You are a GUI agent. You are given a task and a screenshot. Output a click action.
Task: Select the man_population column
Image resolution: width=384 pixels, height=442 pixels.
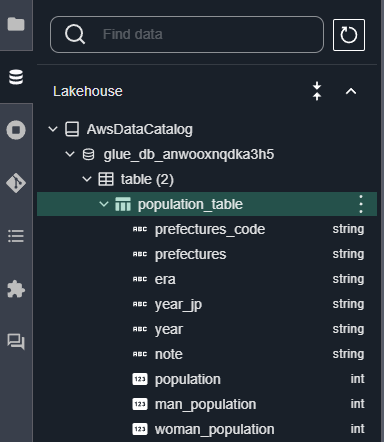[205, 405]
